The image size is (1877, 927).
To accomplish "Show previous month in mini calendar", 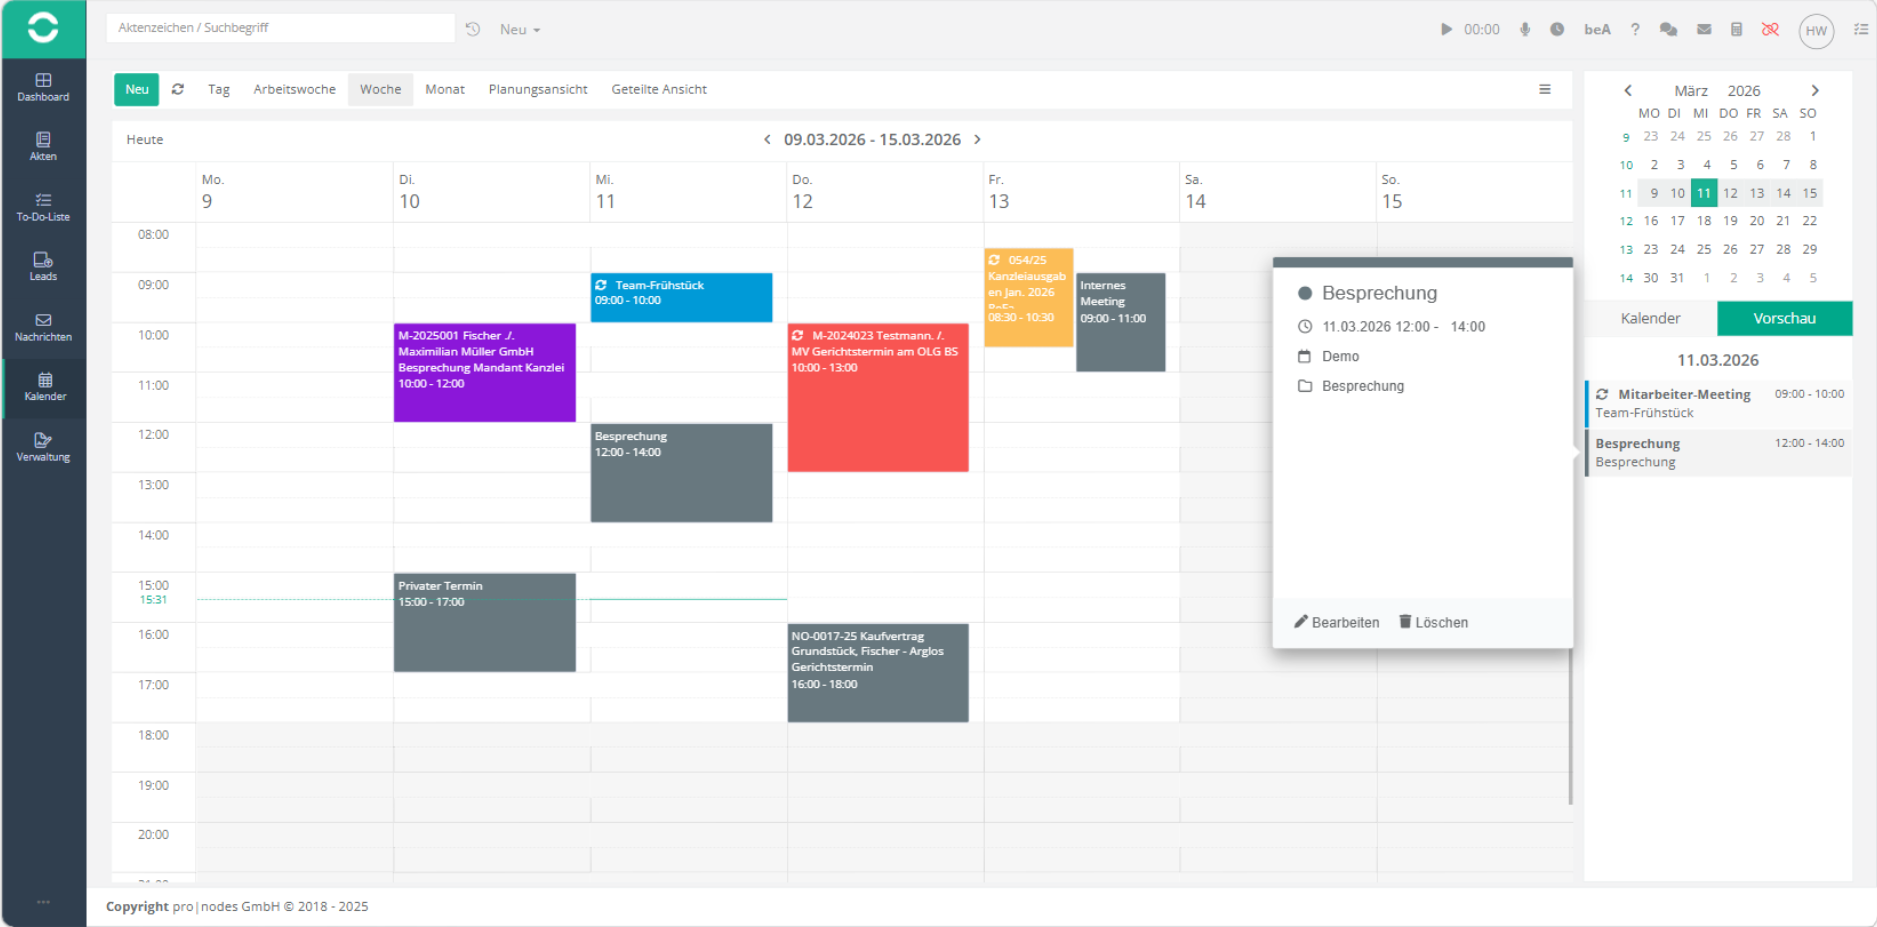I will [1628, 91].
